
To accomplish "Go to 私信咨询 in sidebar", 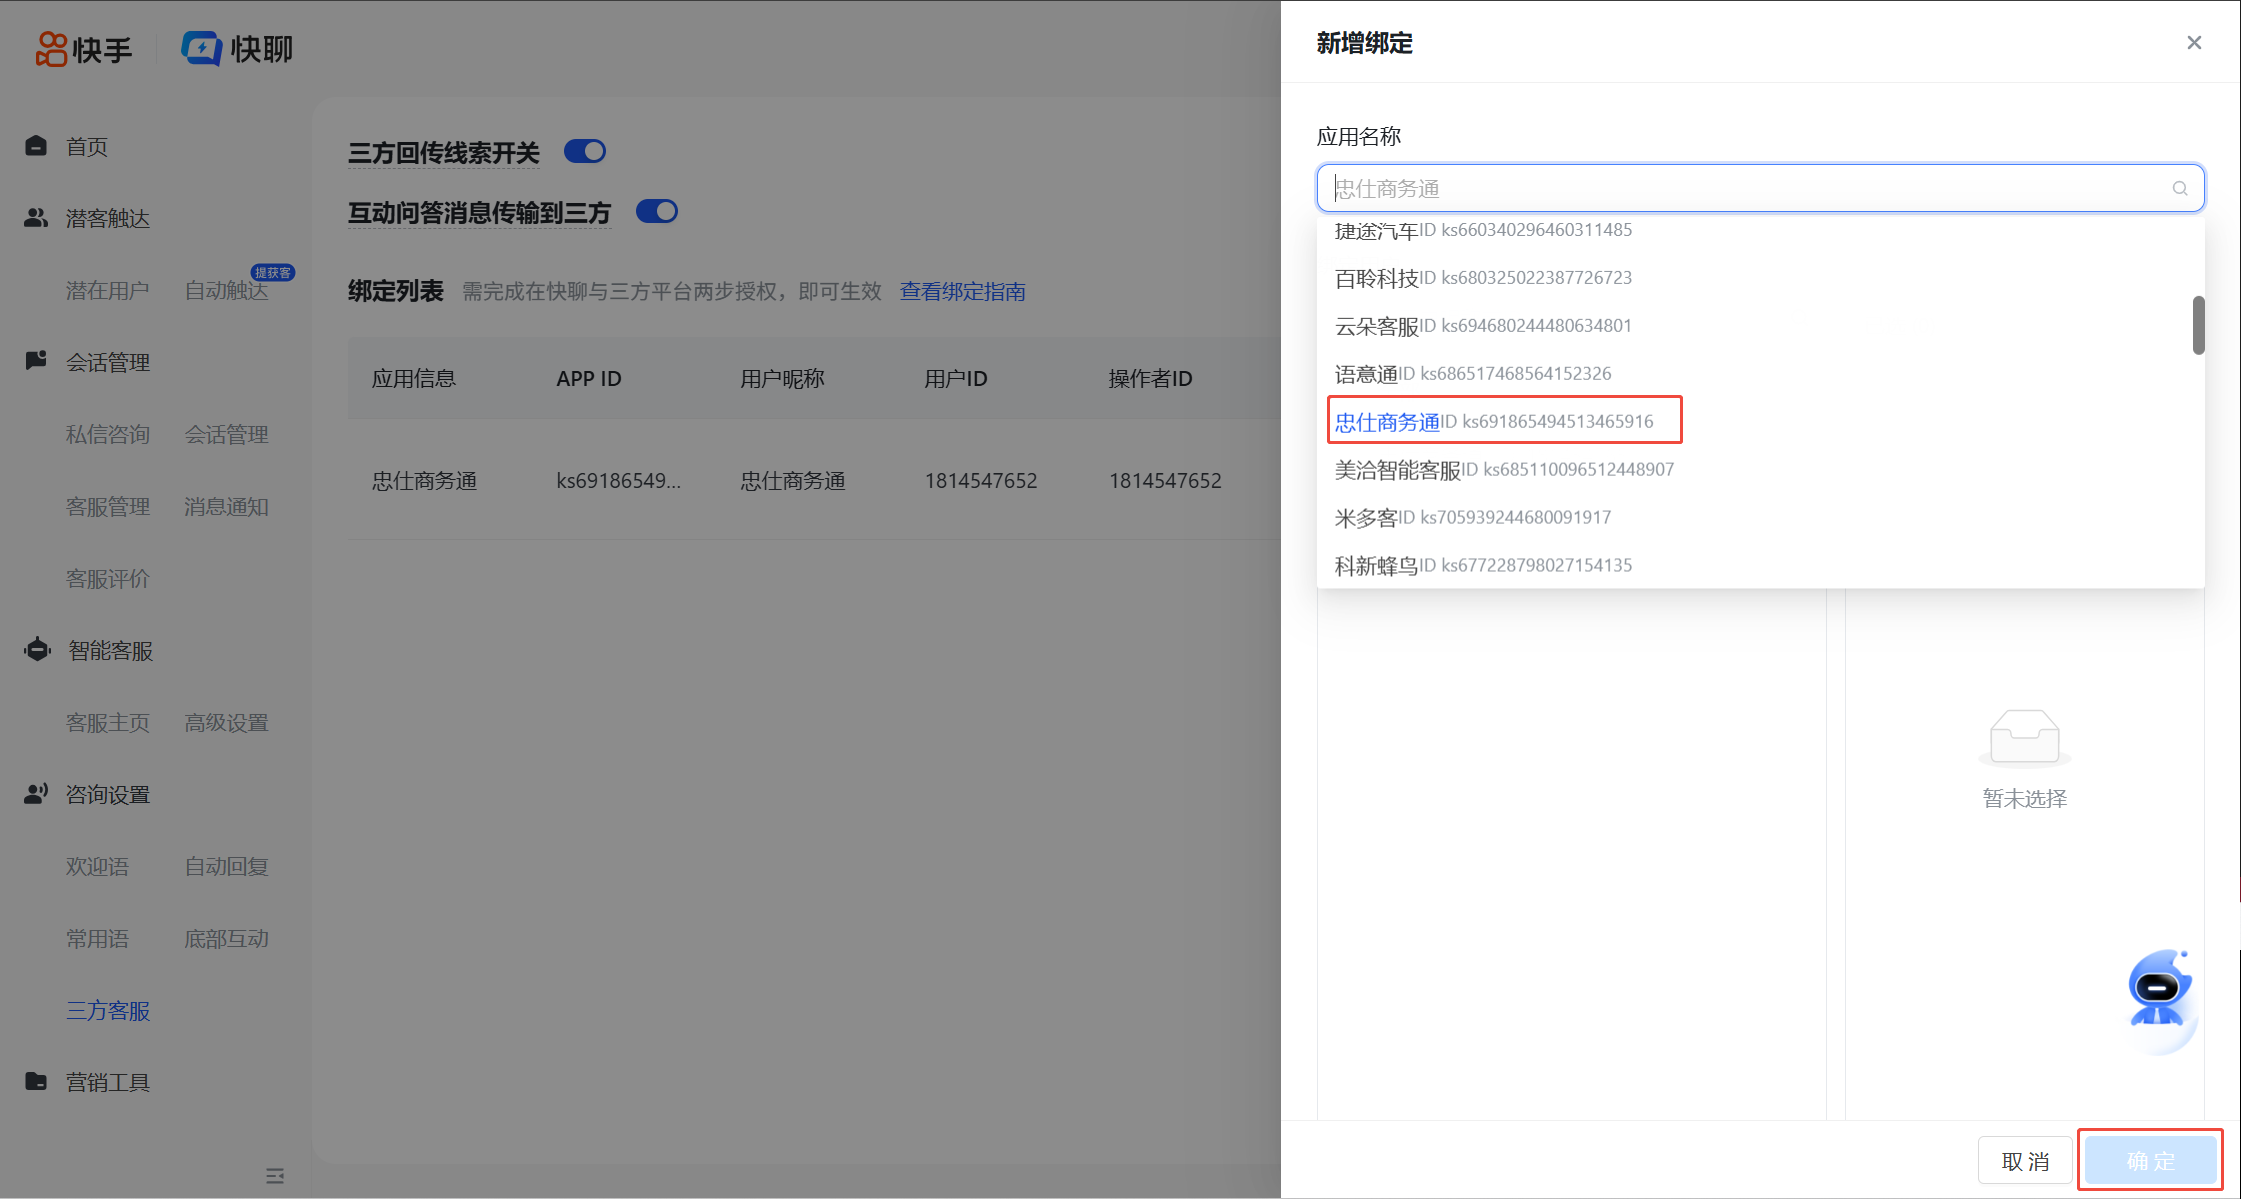I will click(x=108, y=434).
